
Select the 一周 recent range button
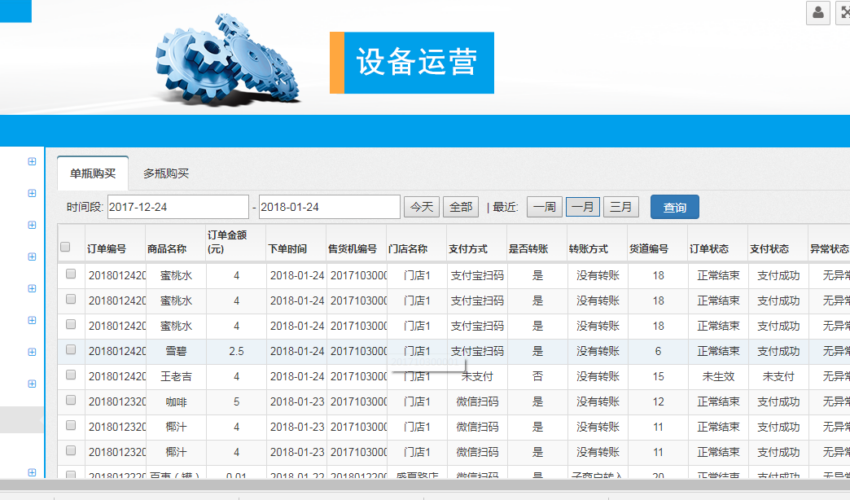545,207
